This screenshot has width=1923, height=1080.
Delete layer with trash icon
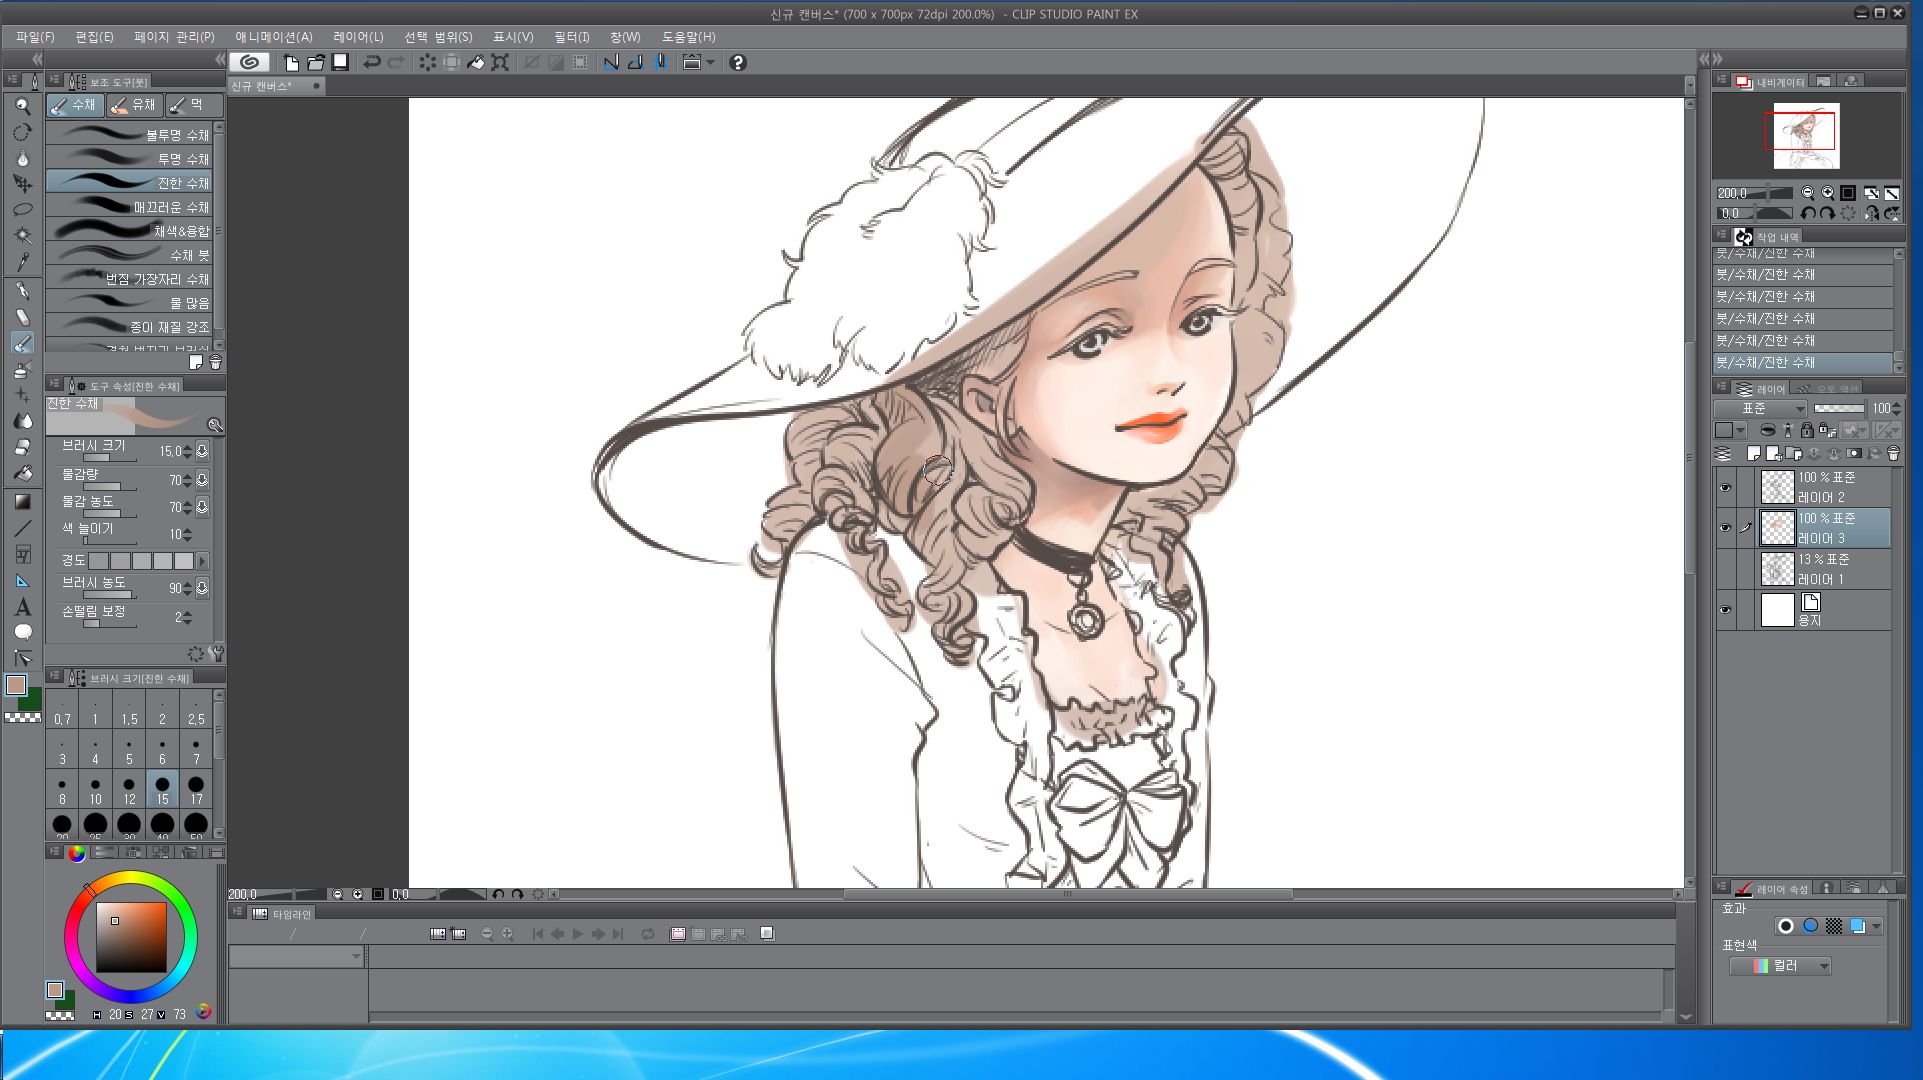(1893, 453)
